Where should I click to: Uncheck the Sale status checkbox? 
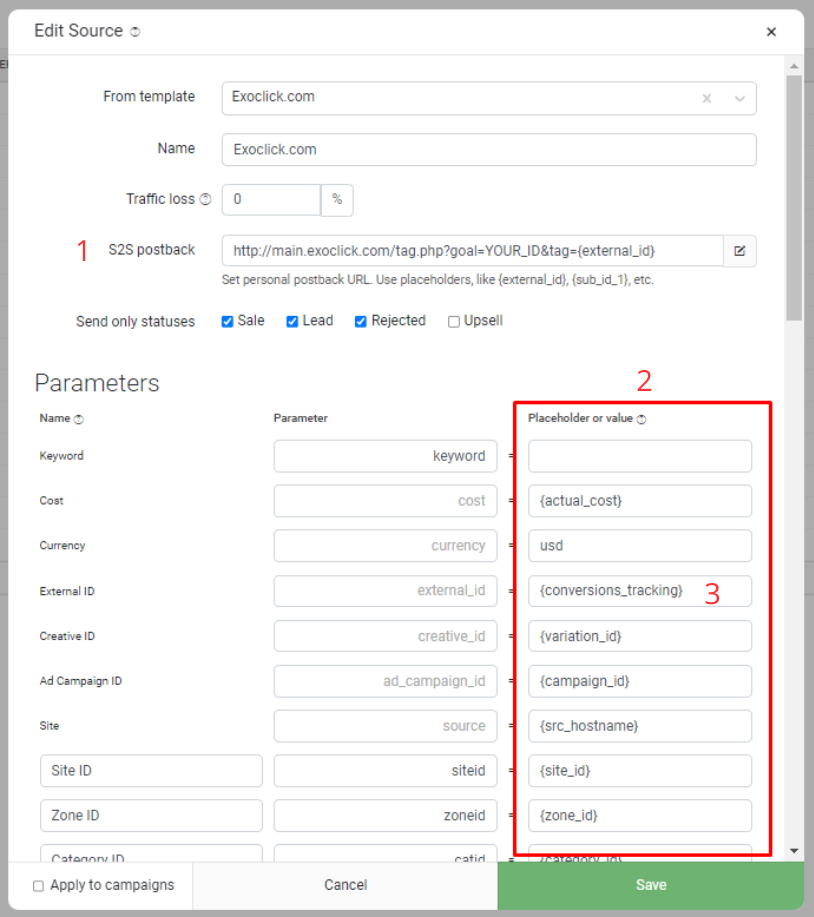click(x=227, y=322)
